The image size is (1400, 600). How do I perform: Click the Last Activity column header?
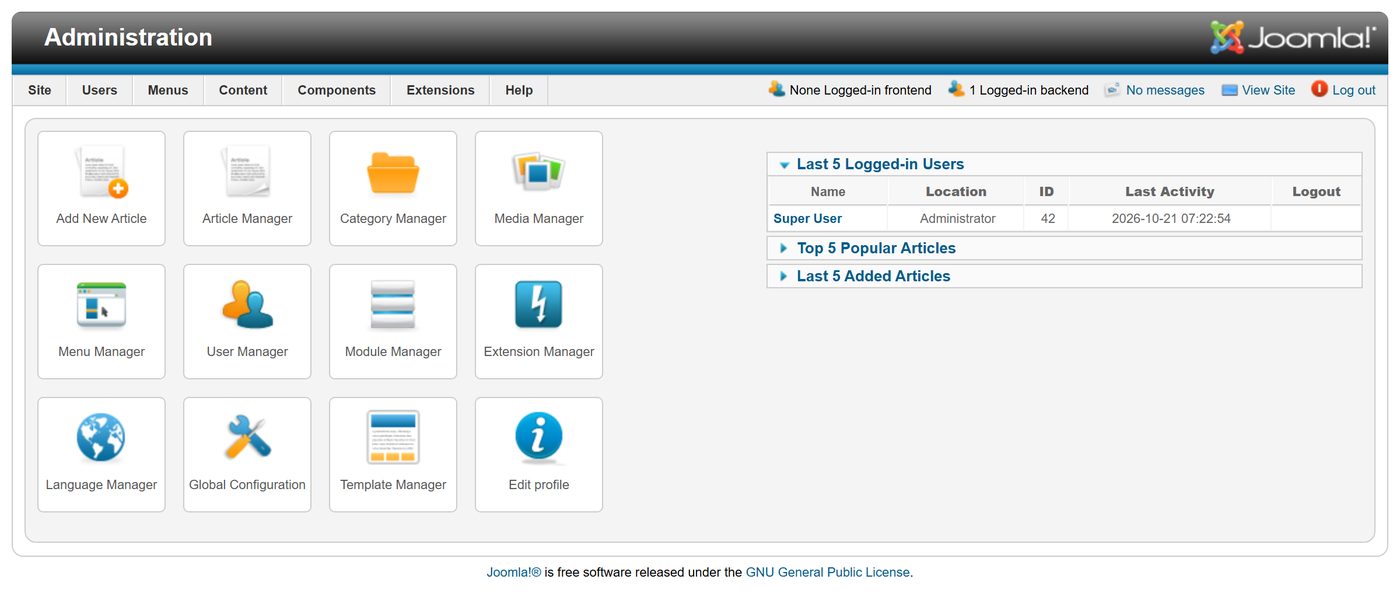pos(1170,192)
